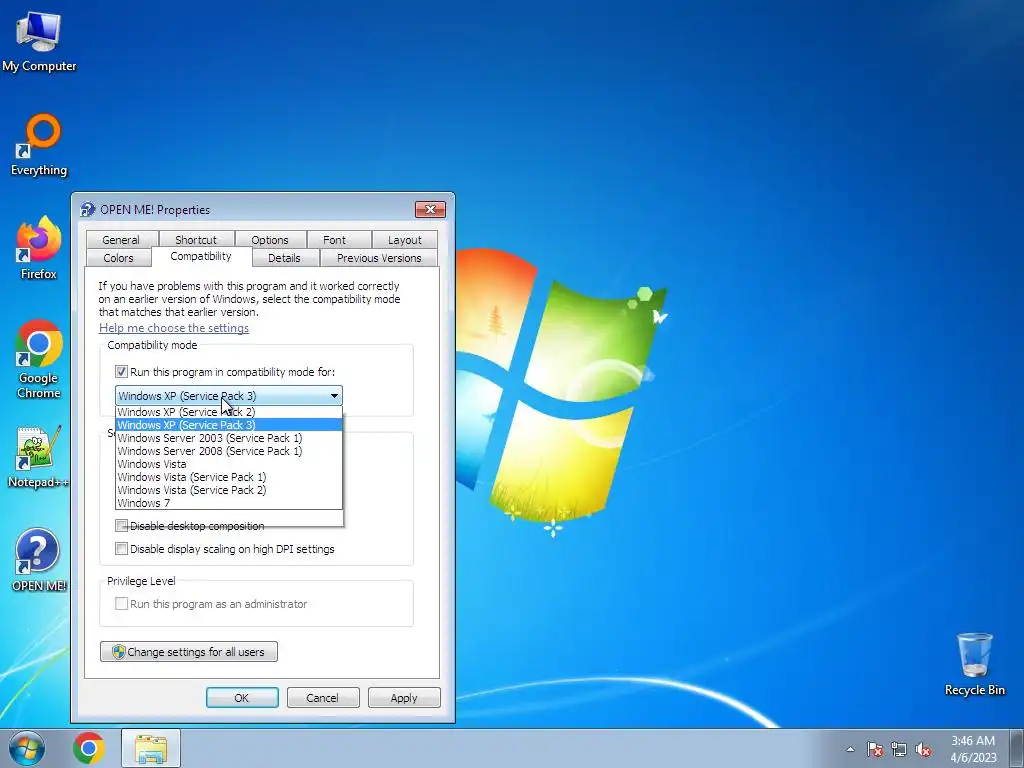
Task: Open the My Computer desktop icon
Action: click(39, 41)
